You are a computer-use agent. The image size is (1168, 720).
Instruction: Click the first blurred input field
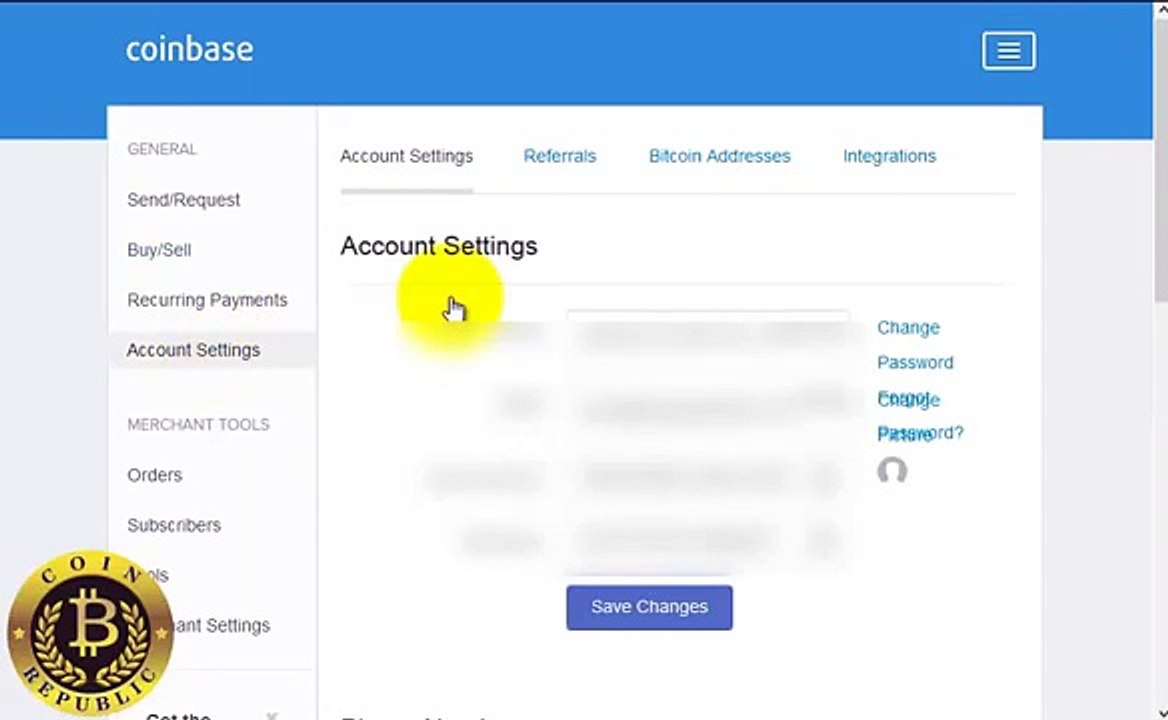[708, 332]
